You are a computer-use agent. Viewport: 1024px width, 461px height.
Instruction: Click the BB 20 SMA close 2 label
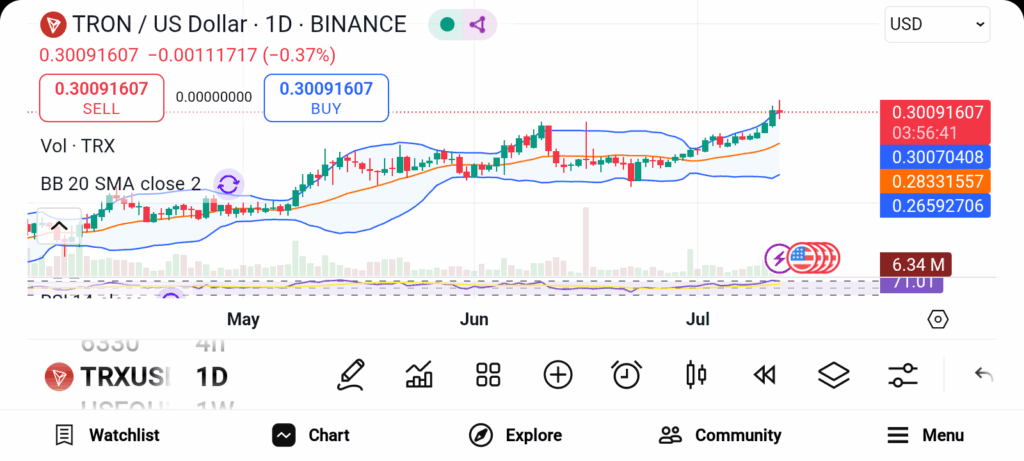pyautogui.click(x=120, y=184)
